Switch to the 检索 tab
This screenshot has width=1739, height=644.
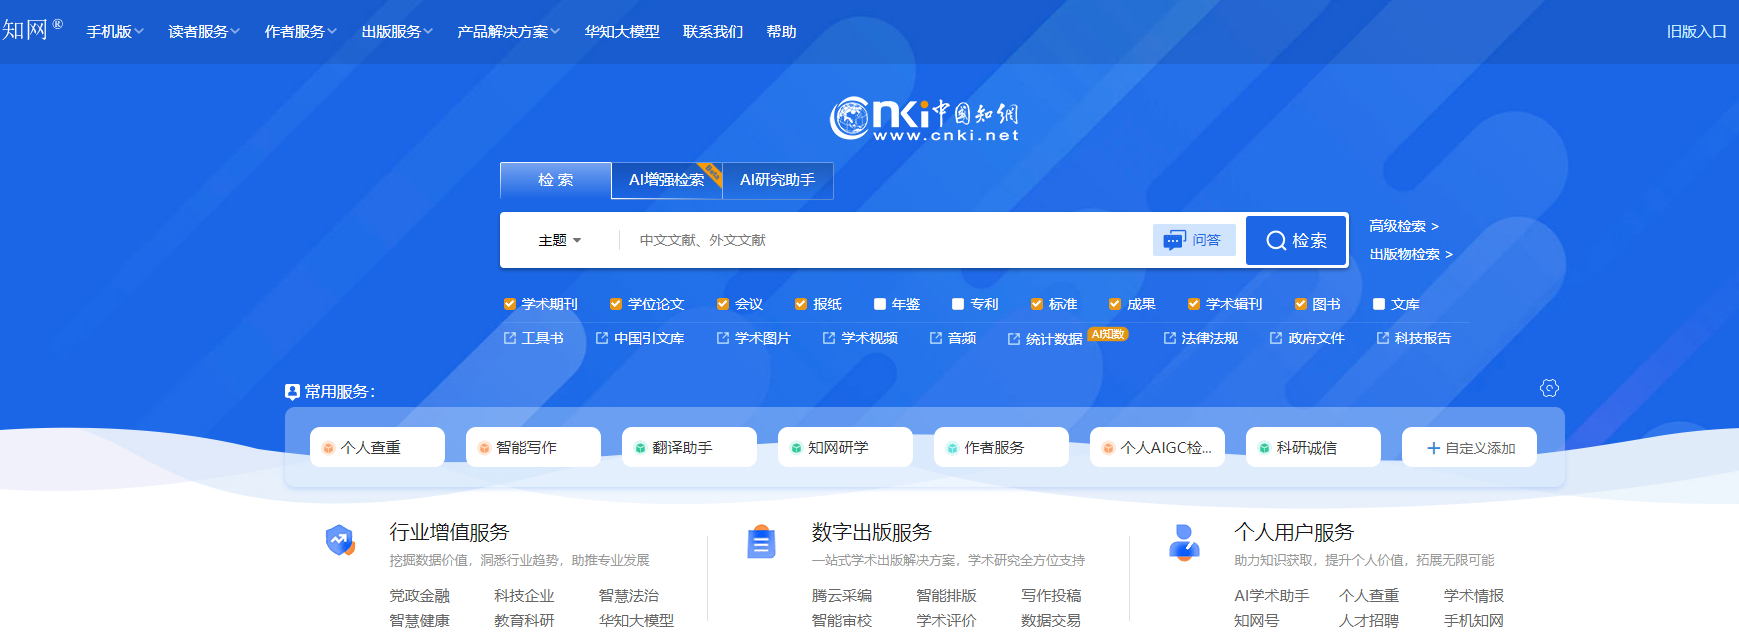(556, 180)
